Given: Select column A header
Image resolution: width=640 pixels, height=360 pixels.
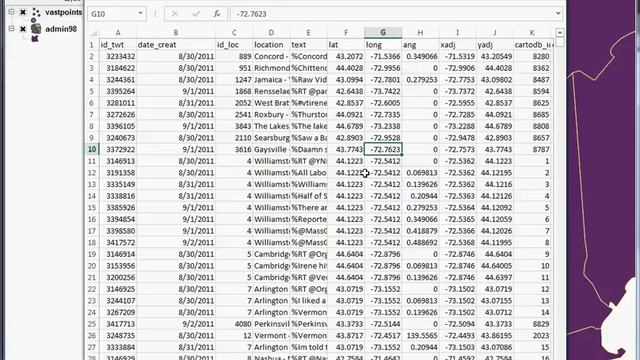Looking at the screenshot, I should [118, 33].
